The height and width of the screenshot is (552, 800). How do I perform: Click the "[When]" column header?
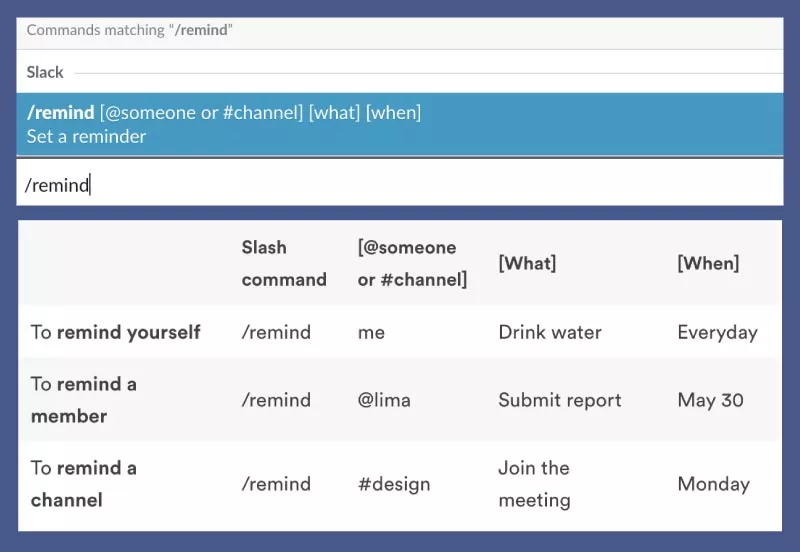[x=708, y=263]
